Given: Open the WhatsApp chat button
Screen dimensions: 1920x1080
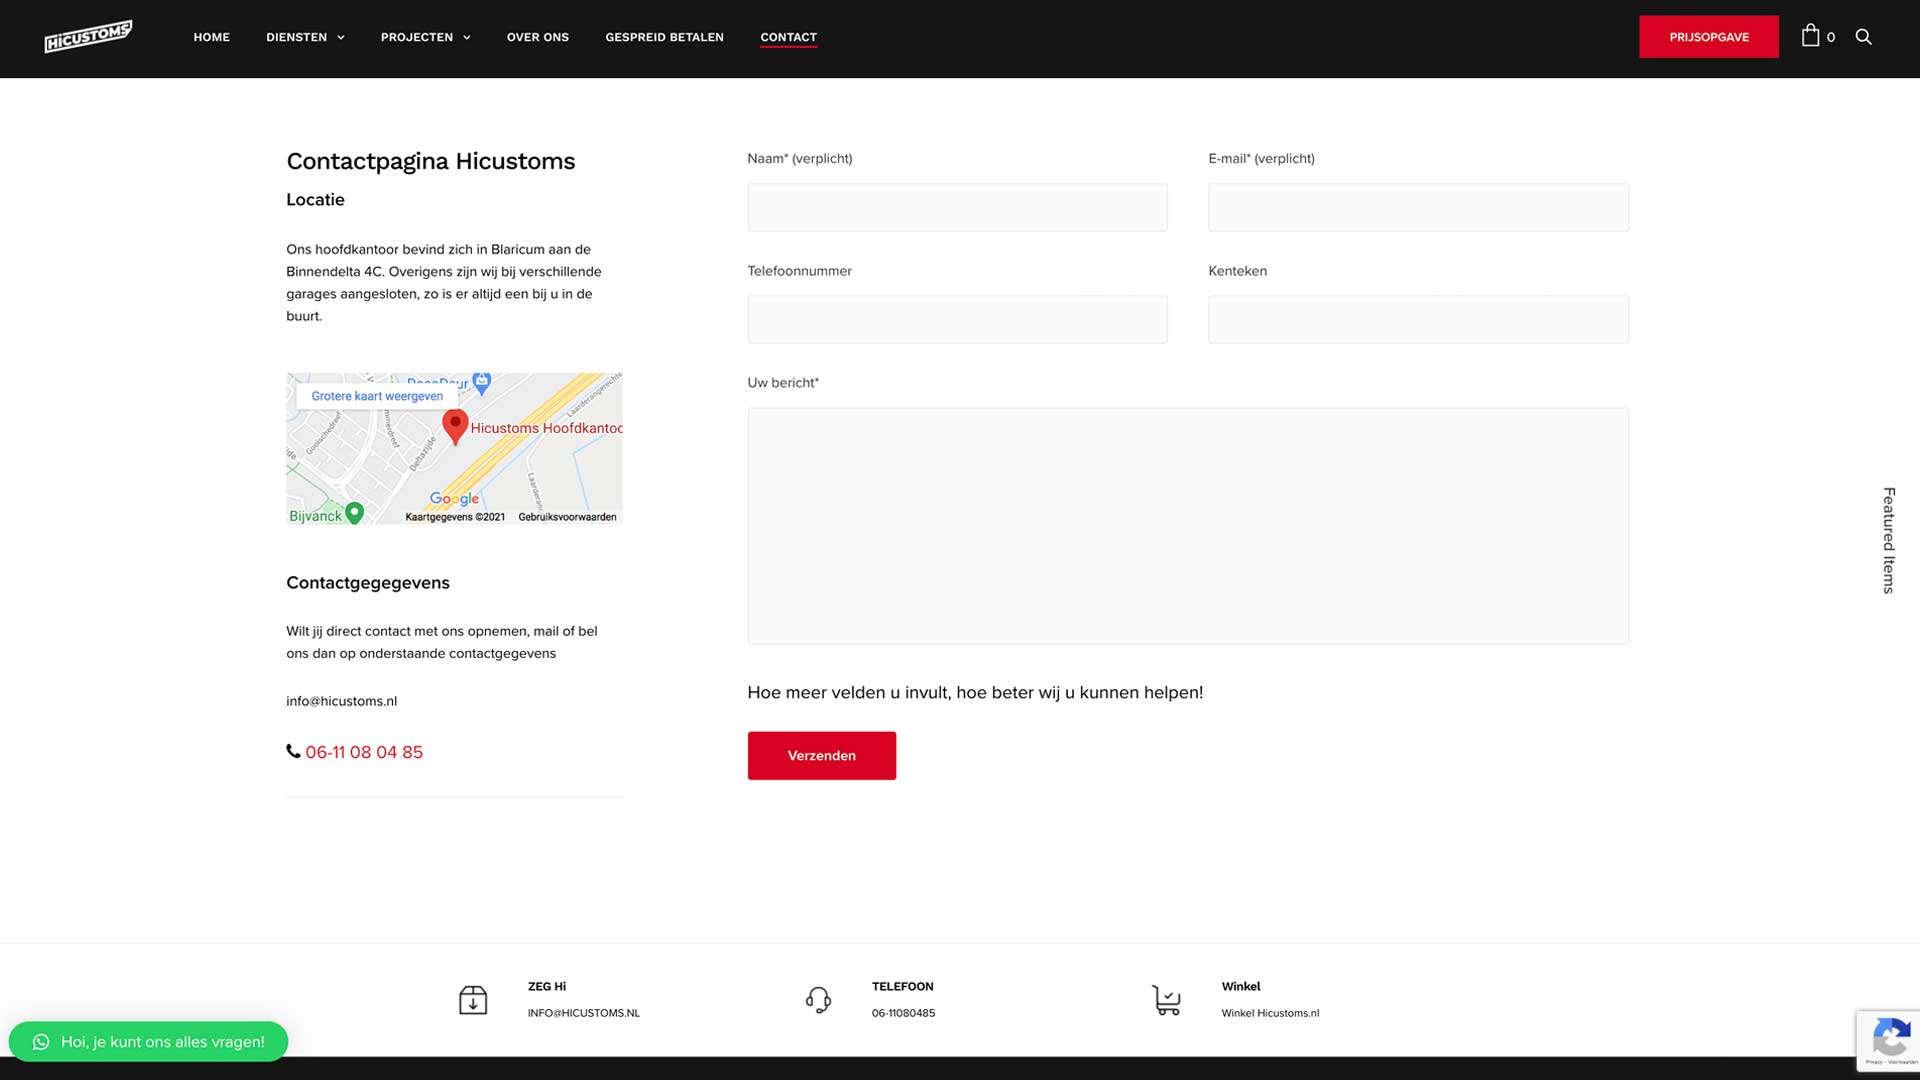Looking at the screenshot, I should [x=149, y=1041].
